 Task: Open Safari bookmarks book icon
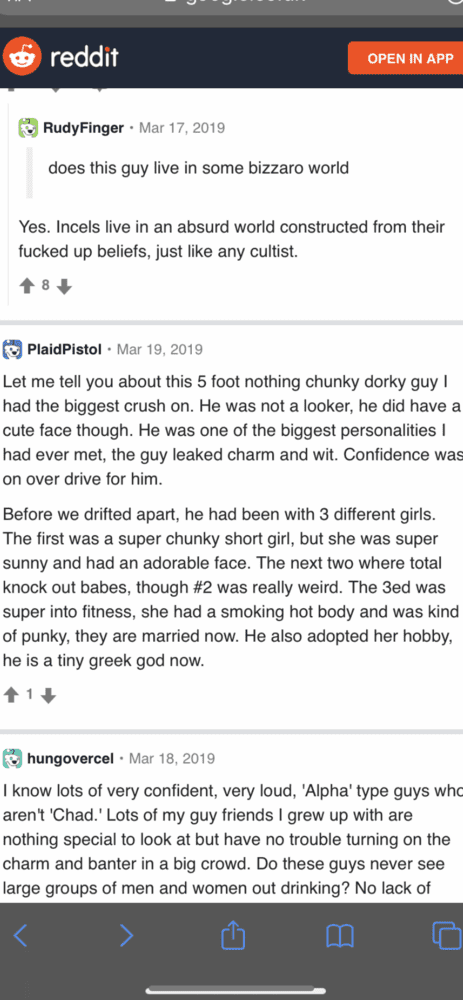(340, 936)
